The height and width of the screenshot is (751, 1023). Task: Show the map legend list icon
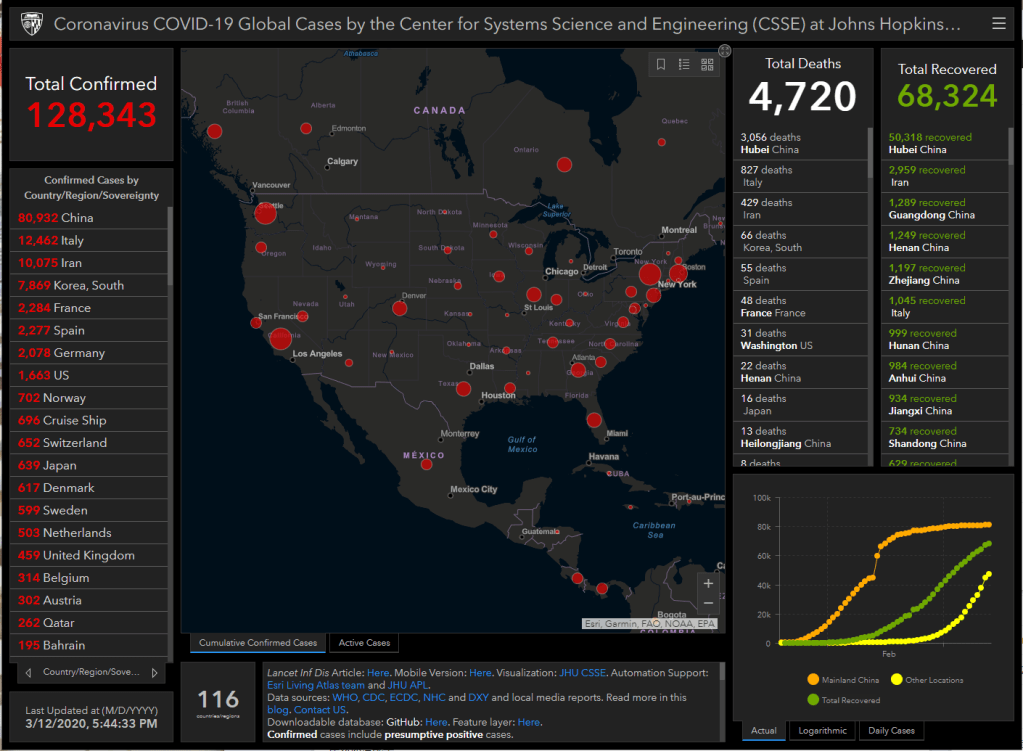point(684,65)
